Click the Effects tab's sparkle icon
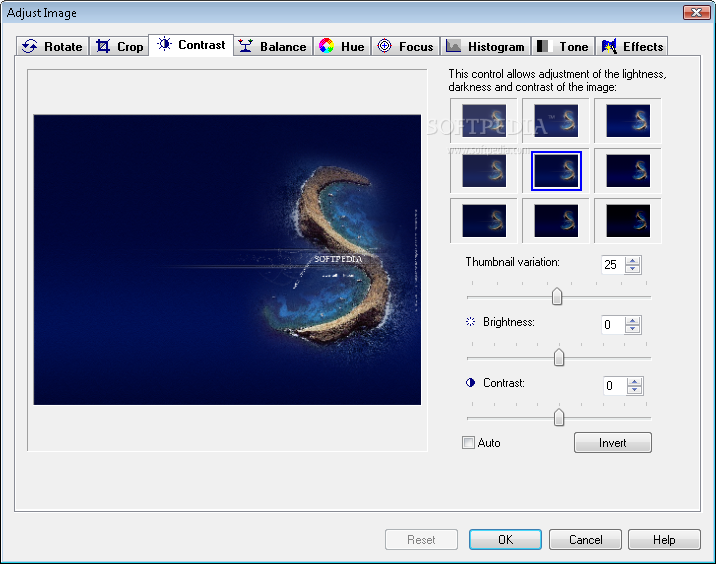 pyautogui.click(x=609, y=46)
